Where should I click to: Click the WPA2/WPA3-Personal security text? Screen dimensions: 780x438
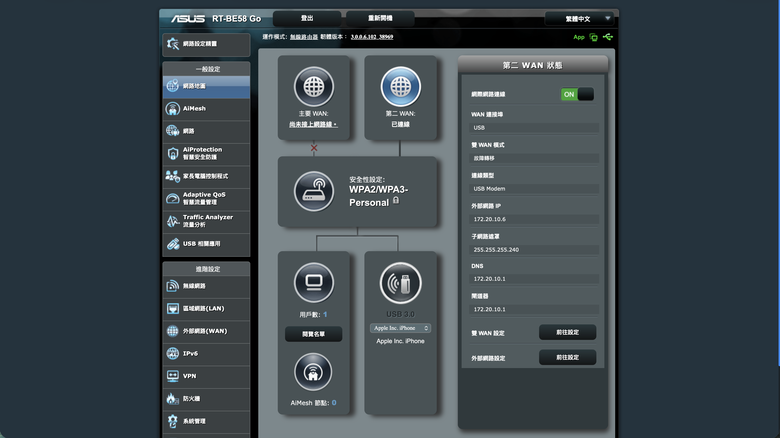click(x=379, y=196)
